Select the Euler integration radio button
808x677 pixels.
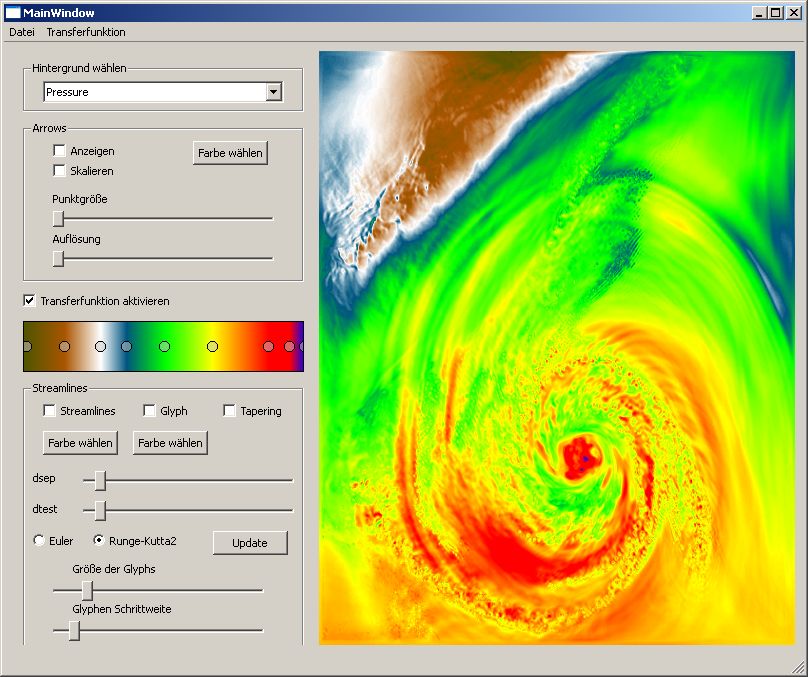40,541
